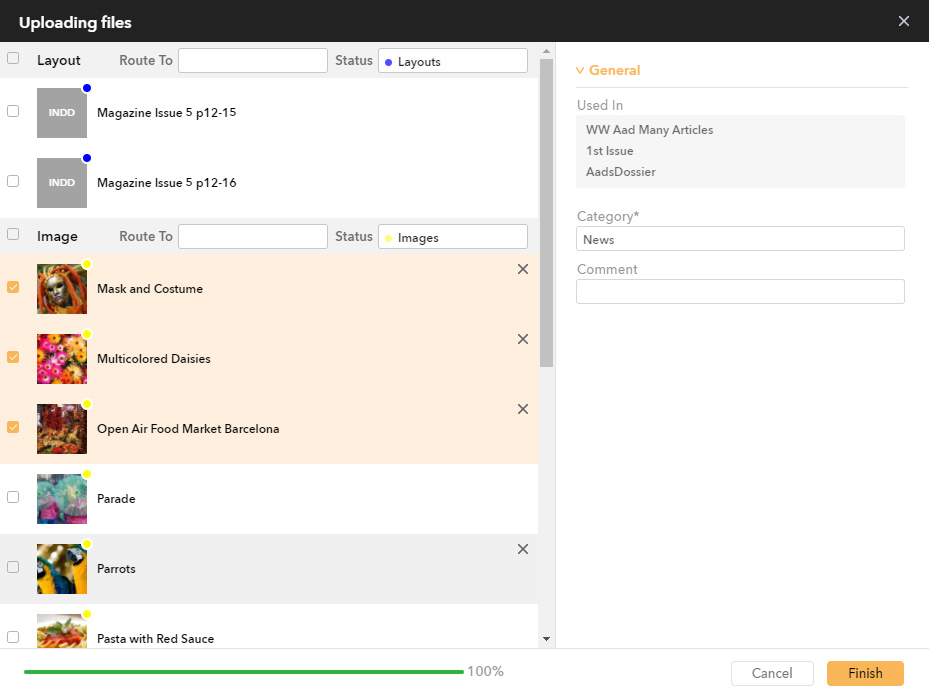
Task: Click the Comment input field
Action: point(740,291)
